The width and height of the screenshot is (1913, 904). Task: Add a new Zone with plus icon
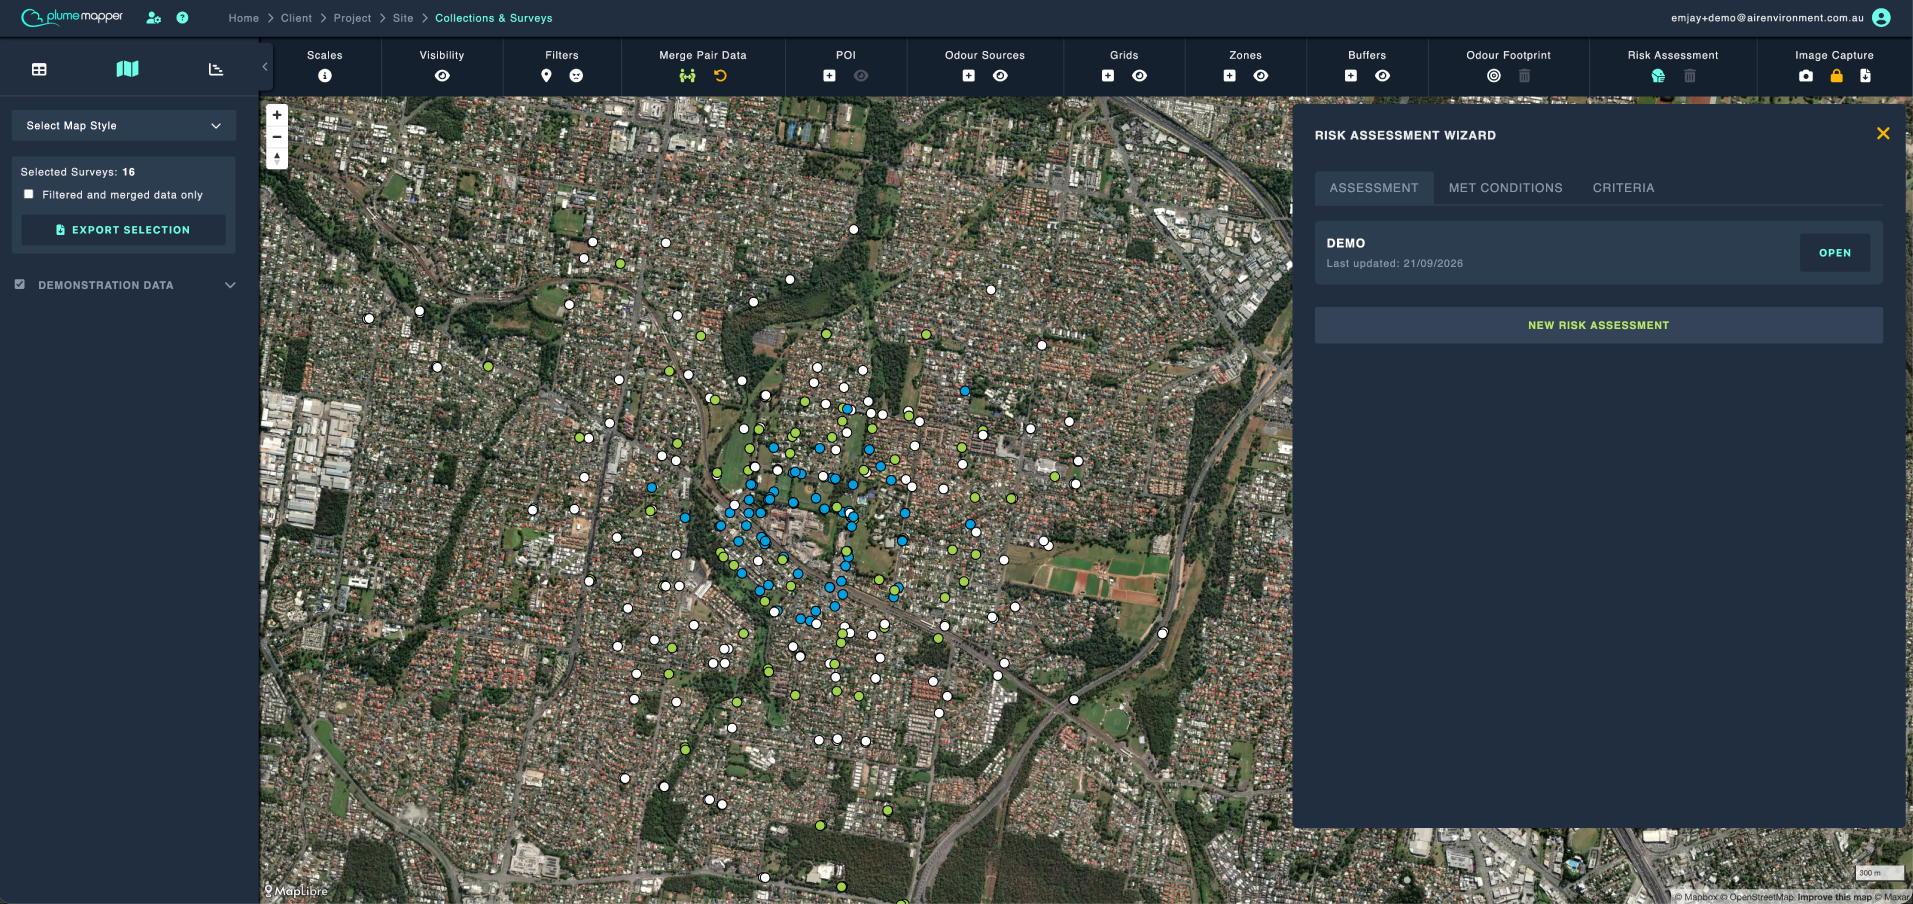click(x=1230, y=76)
